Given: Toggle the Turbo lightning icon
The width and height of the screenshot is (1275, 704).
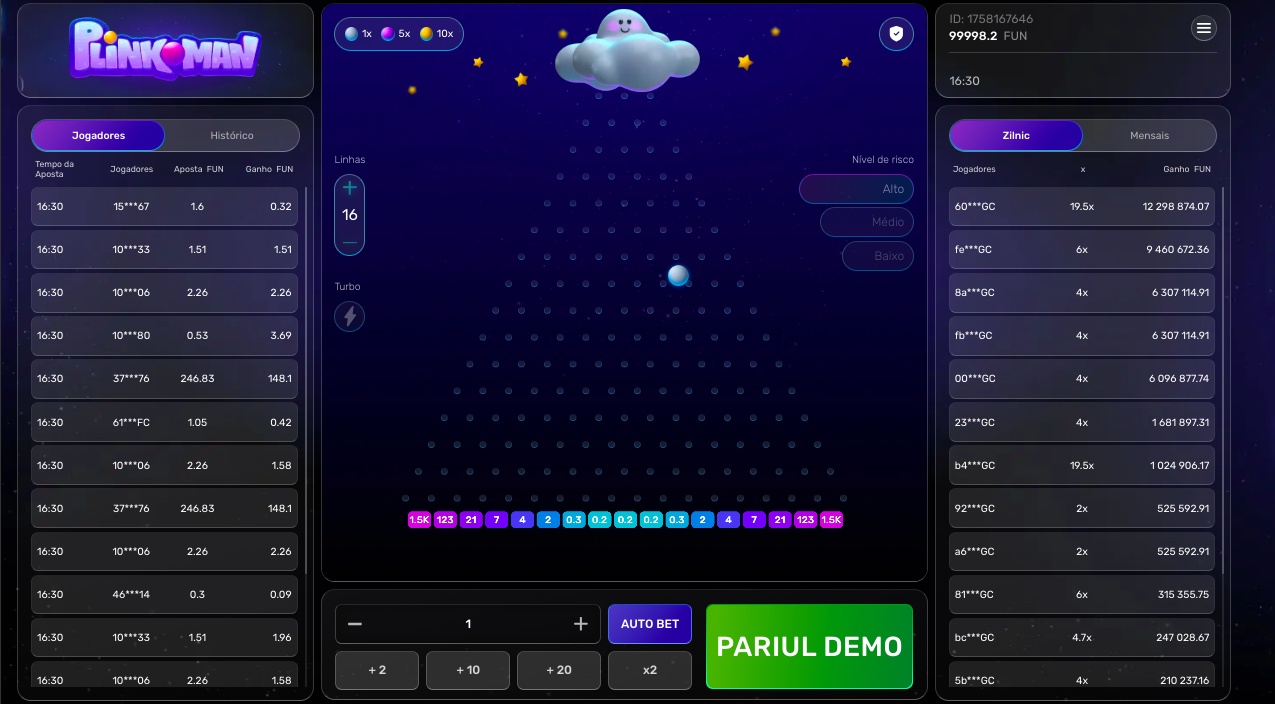Looking at the screenshot, I should (x=350, y=316).
